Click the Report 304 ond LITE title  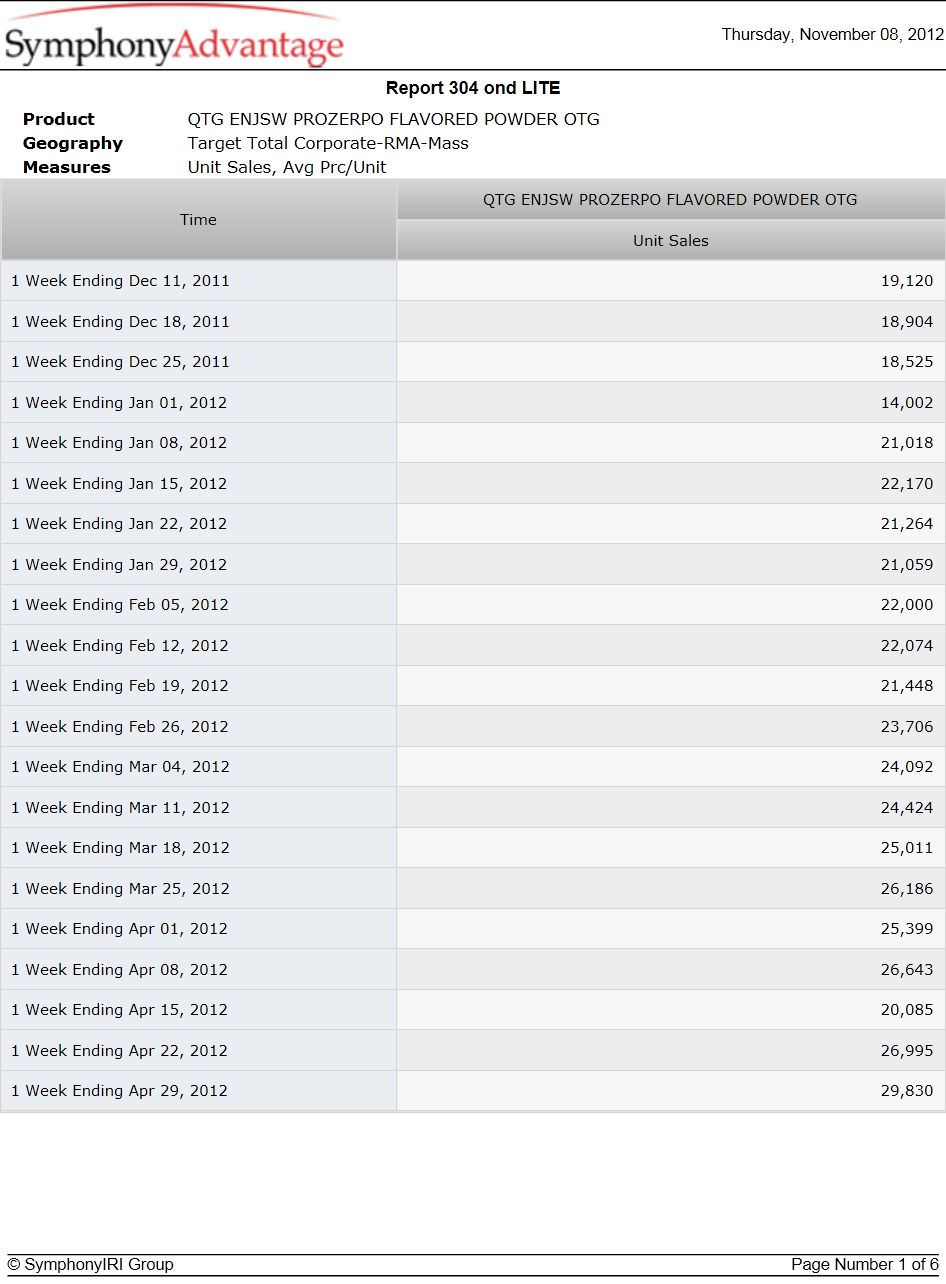tap(473, 88)
